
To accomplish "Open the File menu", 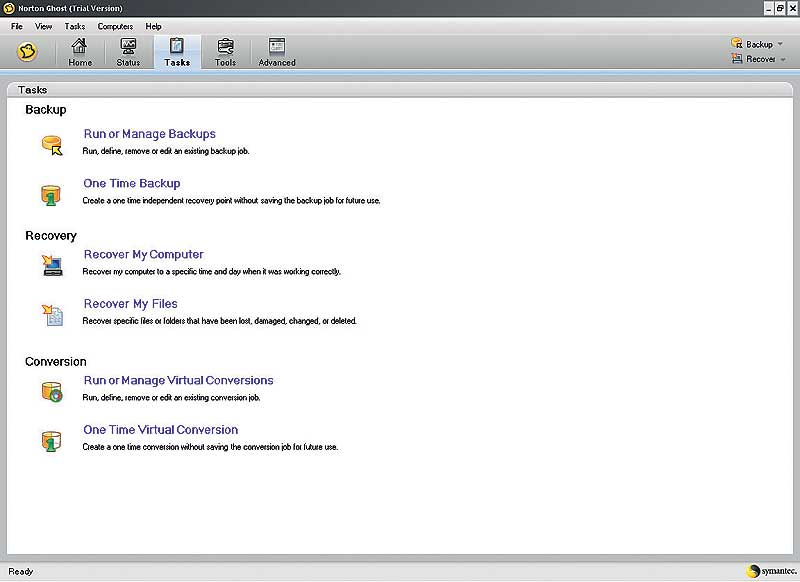I will 17,26.
